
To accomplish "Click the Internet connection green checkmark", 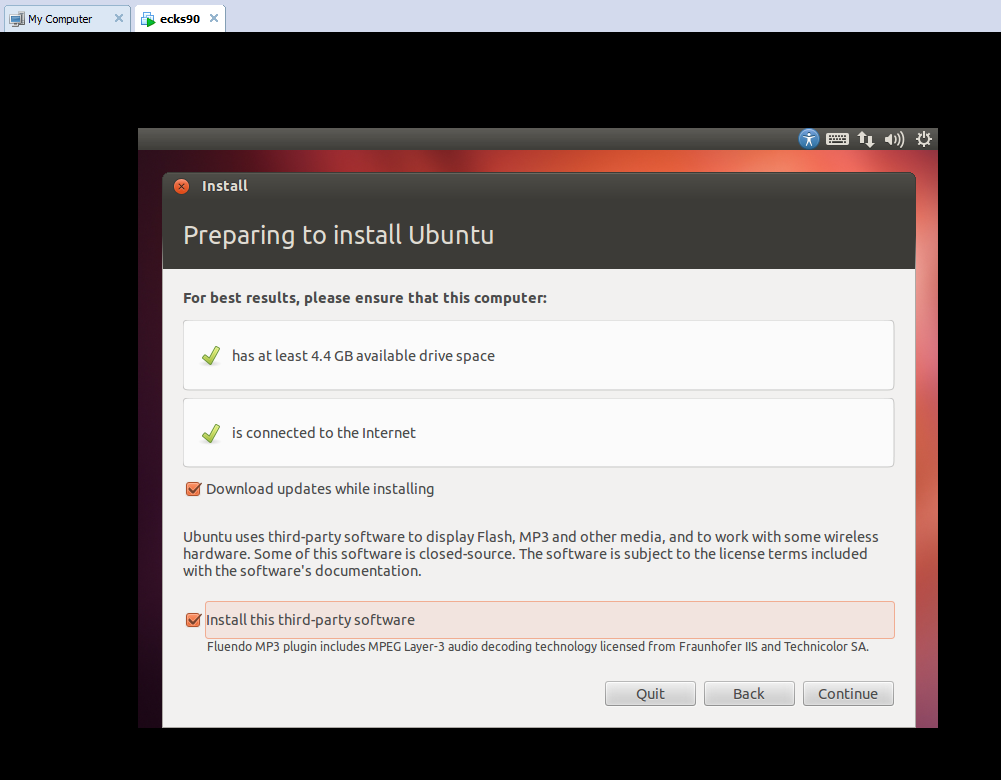I will (x=211, y=433).
